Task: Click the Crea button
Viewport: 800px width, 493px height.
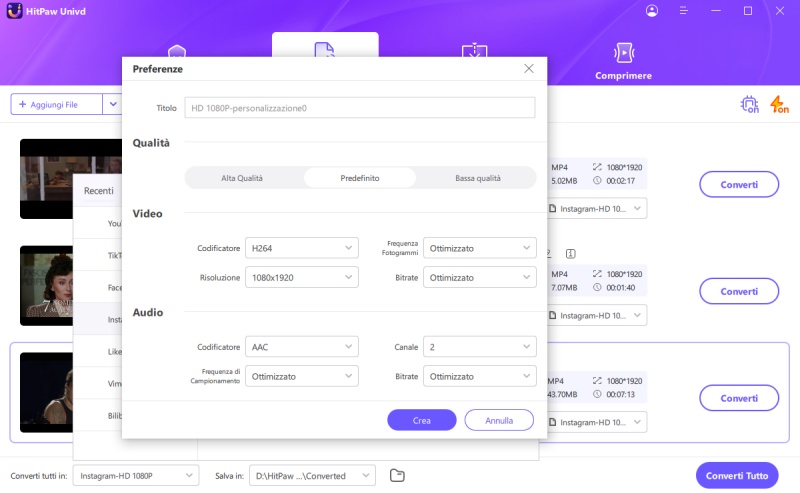Action: click(421, 420)
